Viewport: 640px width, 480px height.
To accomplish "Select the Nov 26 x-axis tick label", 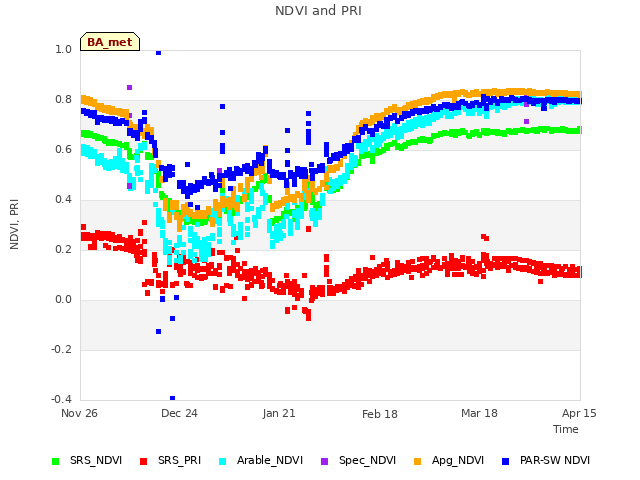I will (79, 413).
